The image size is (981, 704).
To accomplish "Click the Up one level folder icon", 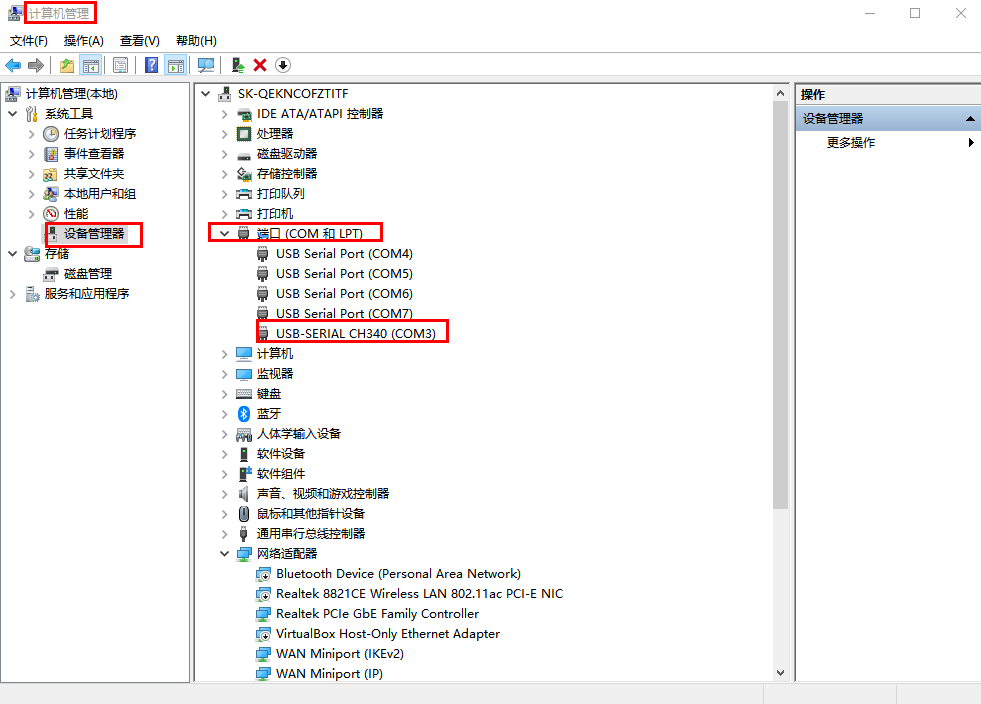I will coord(66,65).
